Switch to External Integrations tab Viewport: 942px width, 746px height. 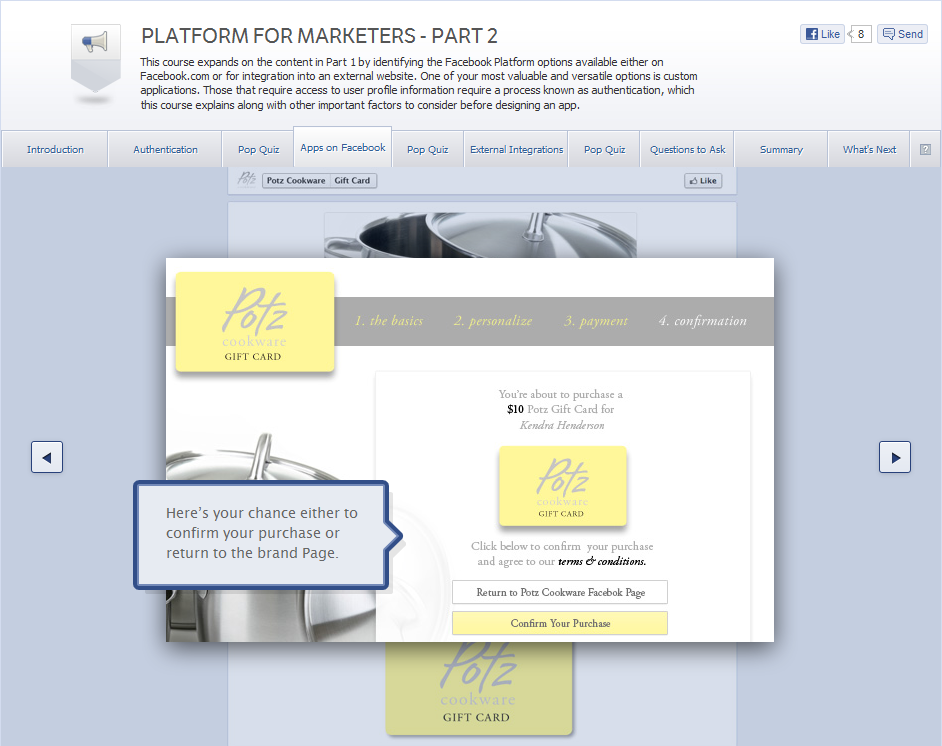[x=517, y=150]
